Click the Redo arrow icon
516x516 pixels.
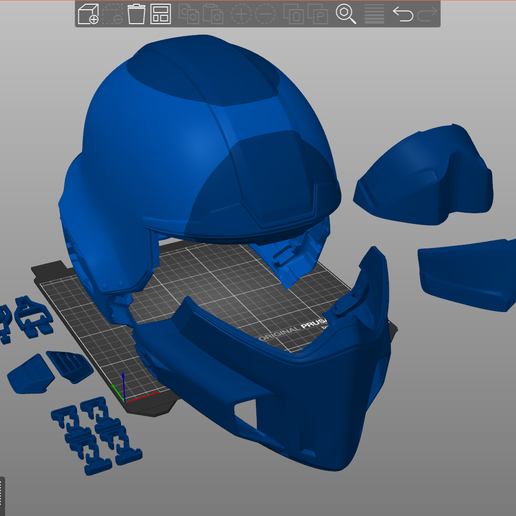click(427, 14)
